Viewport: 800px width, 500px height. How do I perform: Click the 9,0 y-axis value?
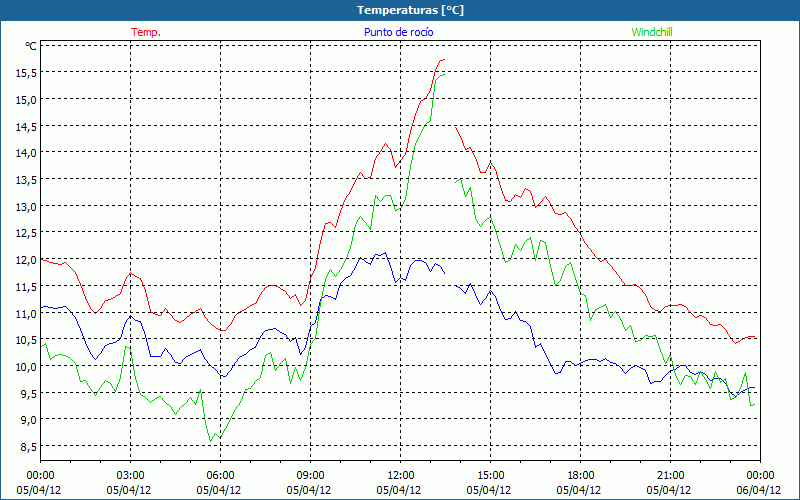tap(28, 420)
